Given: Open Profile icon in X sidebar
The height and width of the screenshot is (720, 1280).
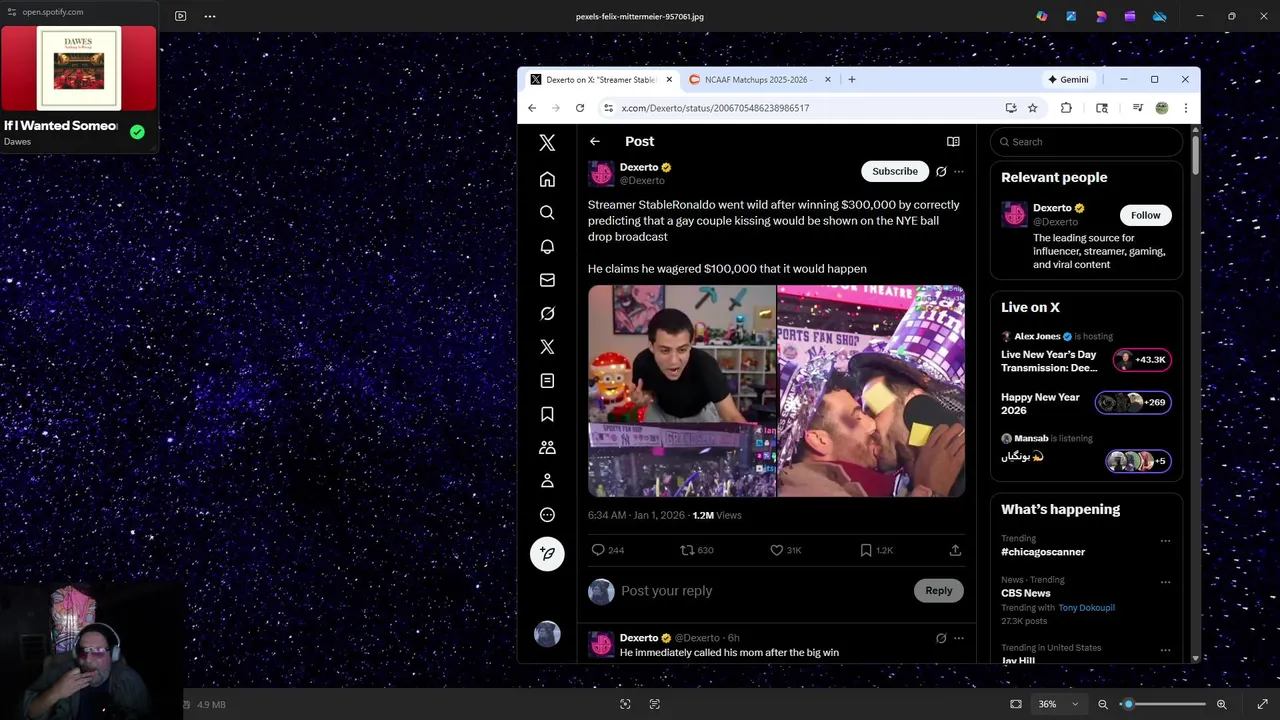Looking at the screenshot, I should pyautogui.click(x=547, y=481).
